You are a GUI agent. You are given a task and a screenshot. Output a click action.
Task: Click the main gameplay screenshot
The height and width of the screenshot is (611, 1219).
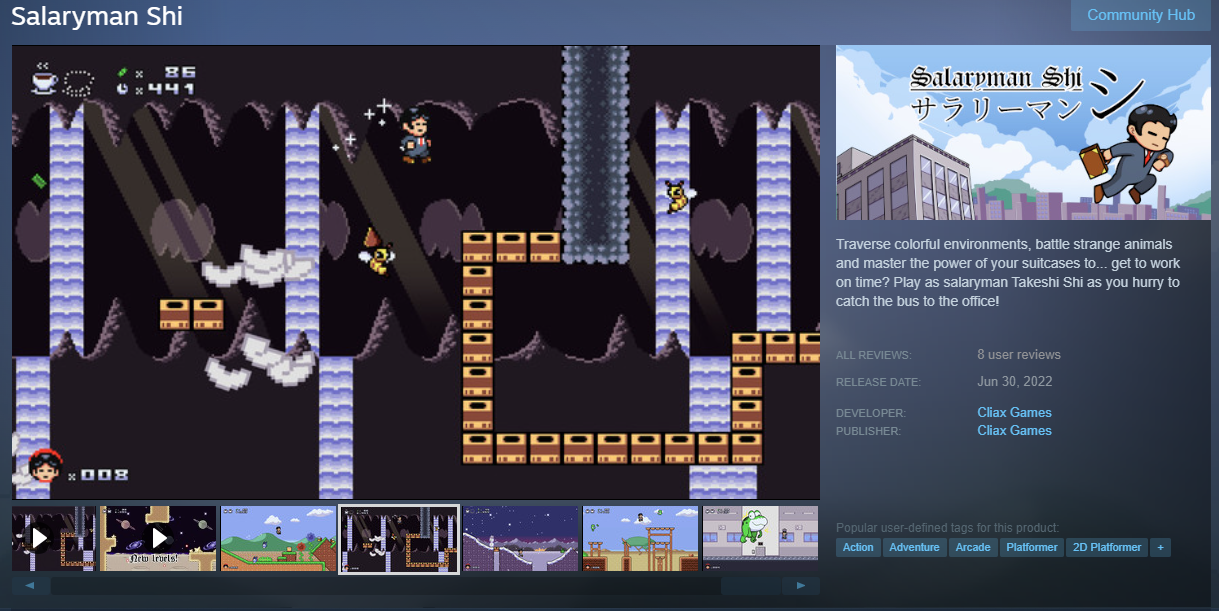click(416, 272)
